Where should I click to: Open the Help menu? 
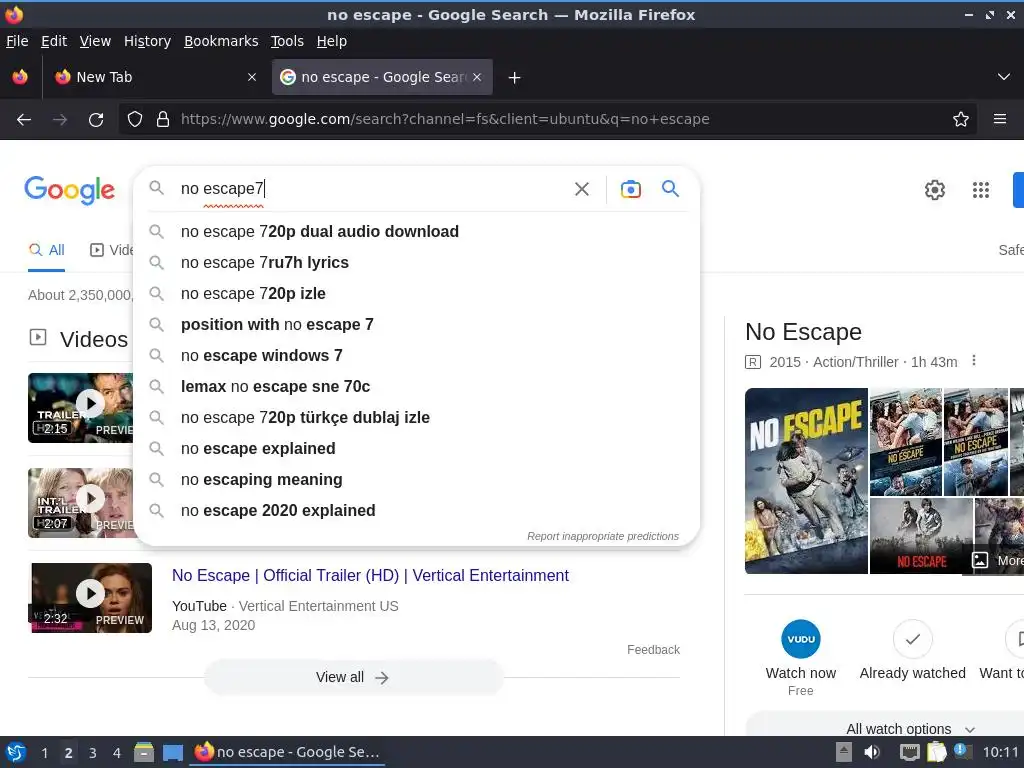point(332,41)
